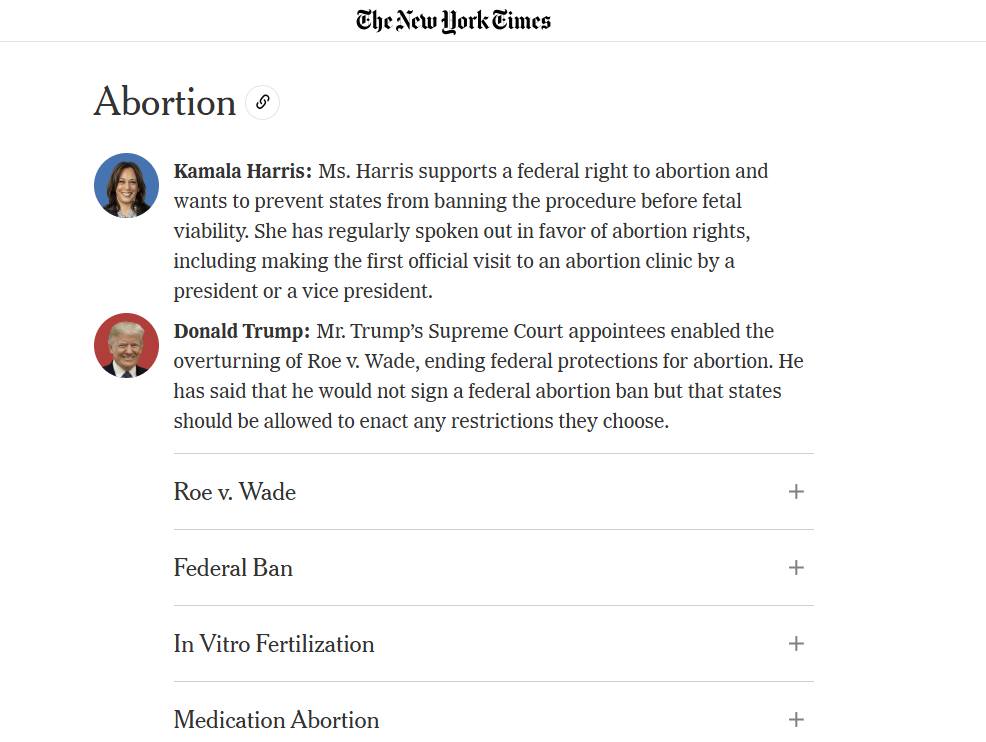This screenshot has width=986, height=742.
Task: Expand the Medication Abortion section title
Action: [x=276, y=720]
